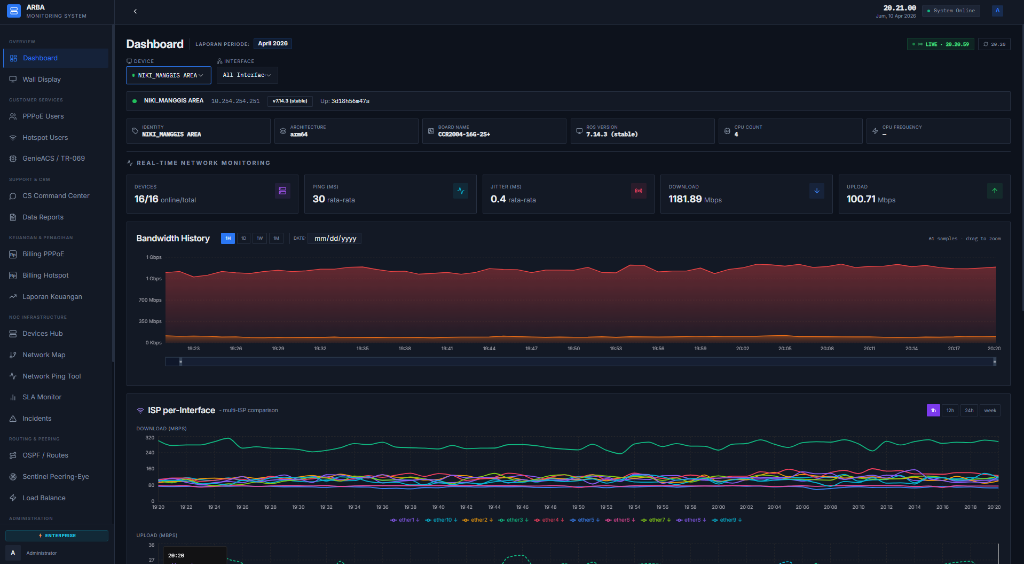Image resolution: width=1024 pixels, height=564 pixels.
Task: Click the Laporan Keuangan chart icon
Action: pos(14,296)
